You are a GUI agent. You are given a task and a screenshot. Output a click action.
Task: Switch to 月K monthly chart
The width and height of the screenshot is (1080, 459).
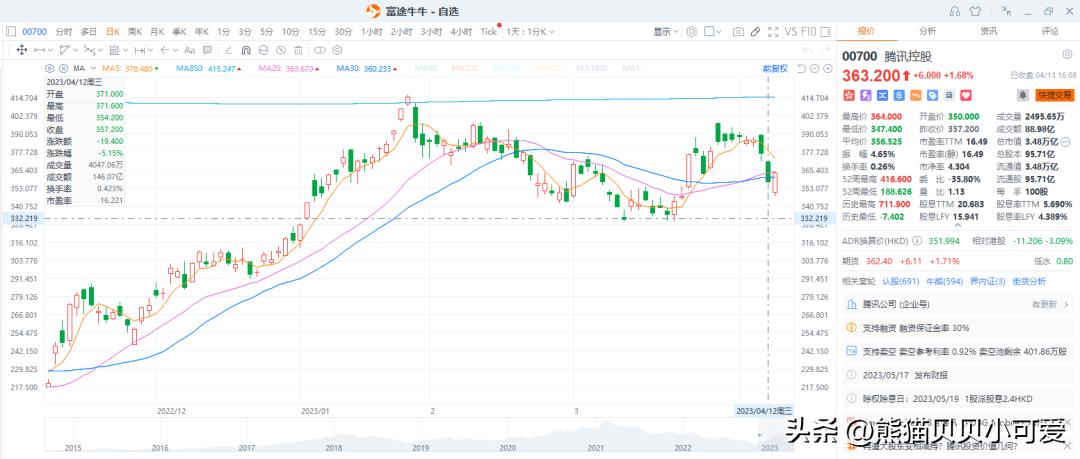157,32
